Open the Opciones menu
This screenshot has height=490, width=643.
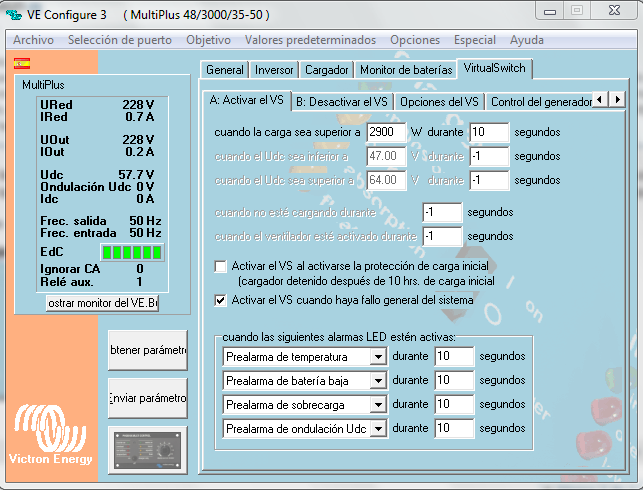(x=415, y=40)
